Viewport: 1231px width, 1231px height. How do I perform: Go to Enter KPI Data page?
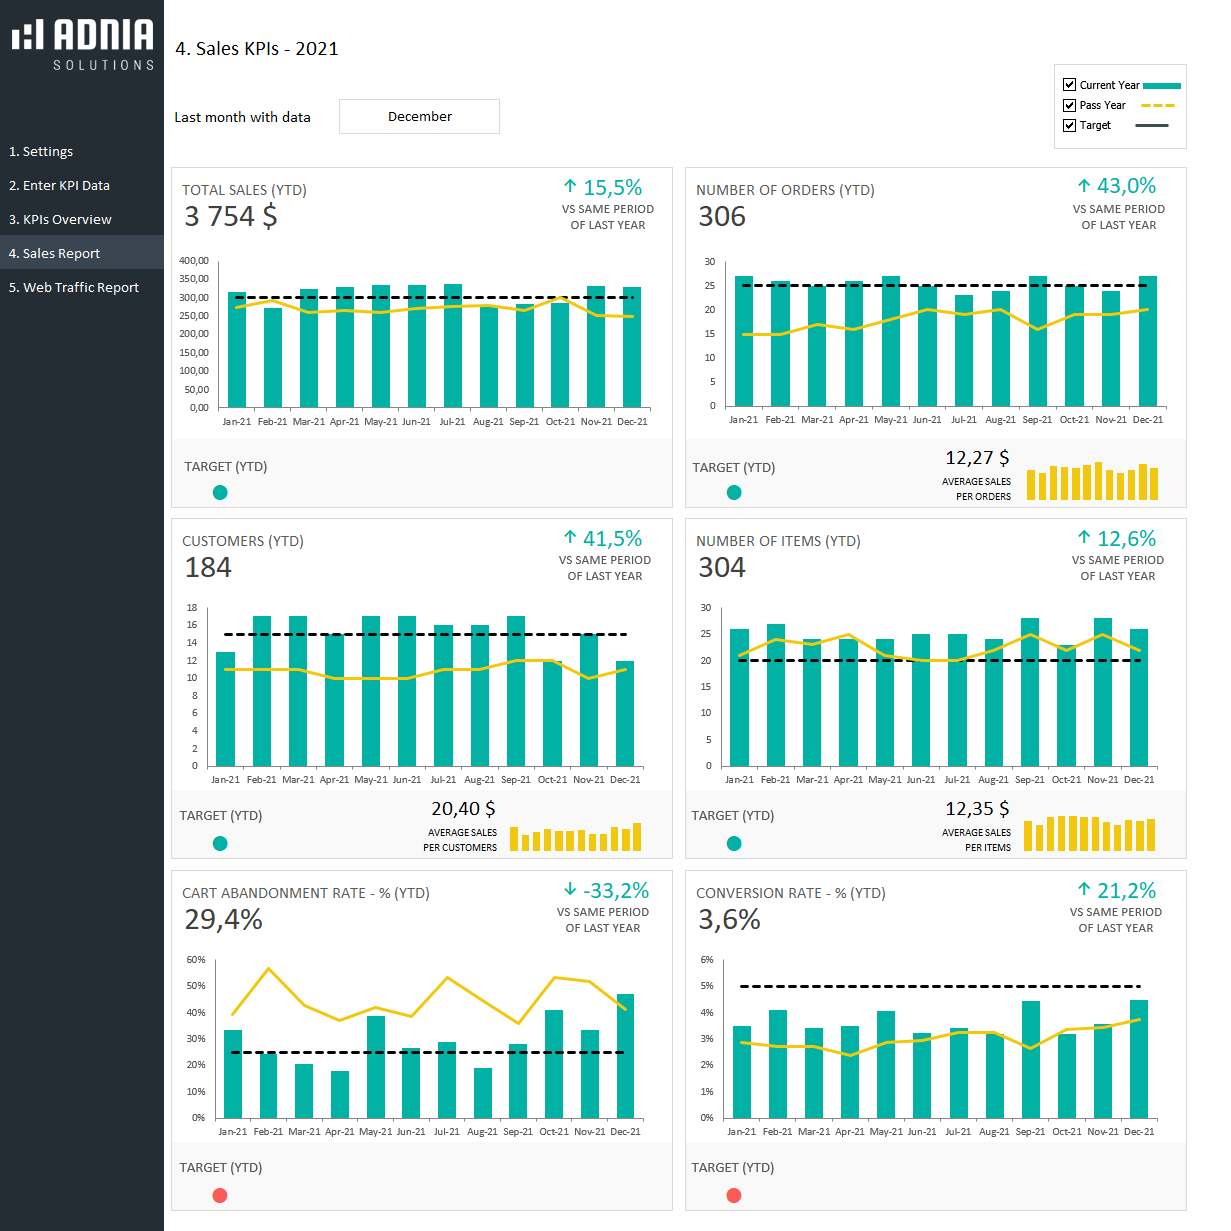click(59, 185)
